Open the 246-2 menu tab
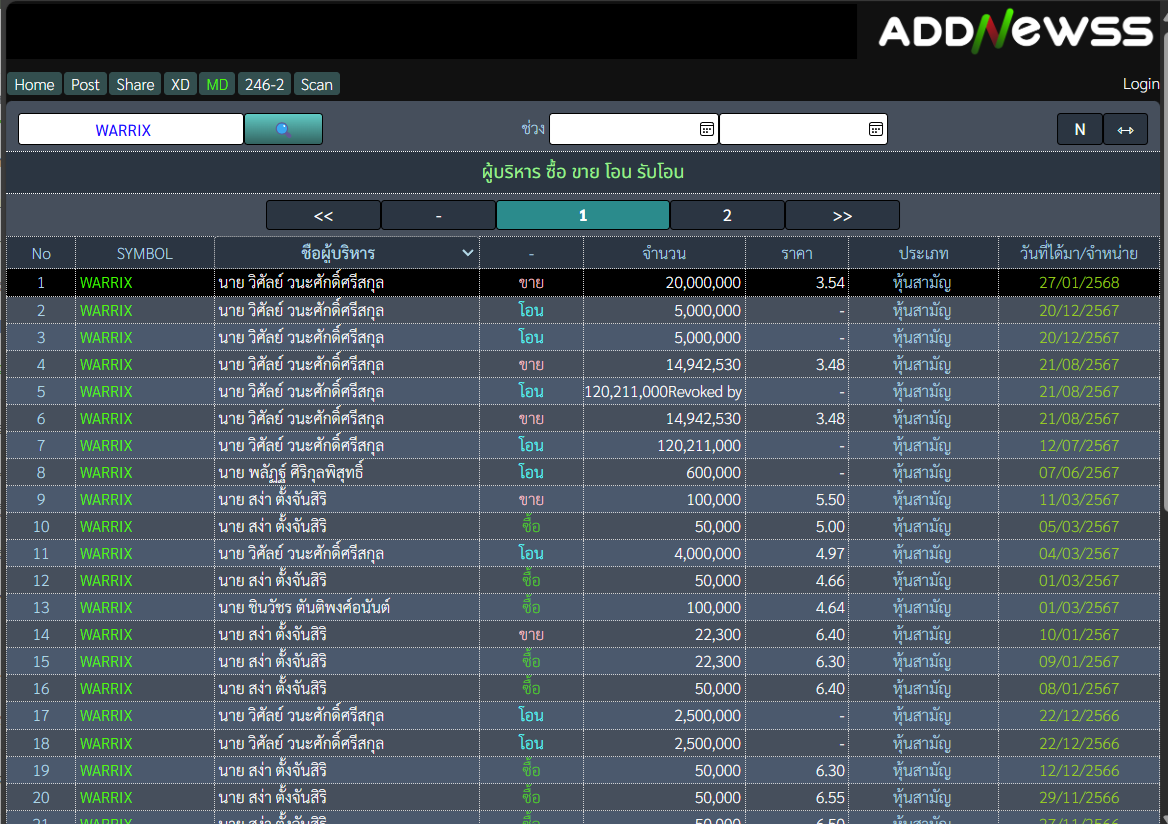The image size is (1168, 824). (x=264, y=85)
